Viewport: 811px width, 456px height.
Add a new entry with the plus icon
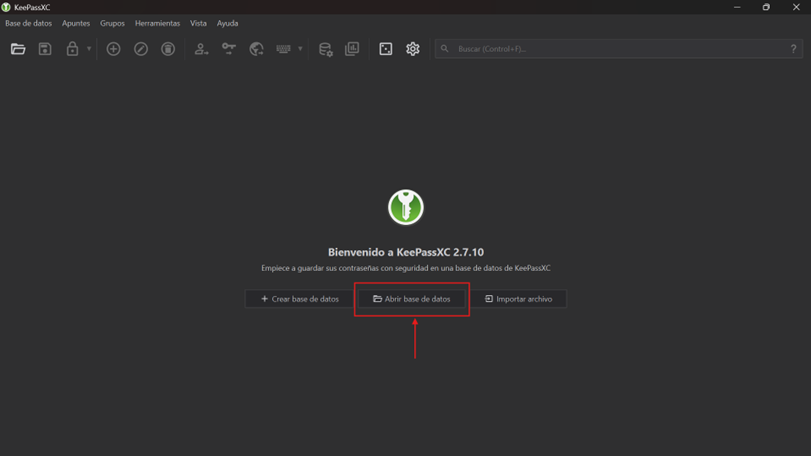tap(113, 49)
